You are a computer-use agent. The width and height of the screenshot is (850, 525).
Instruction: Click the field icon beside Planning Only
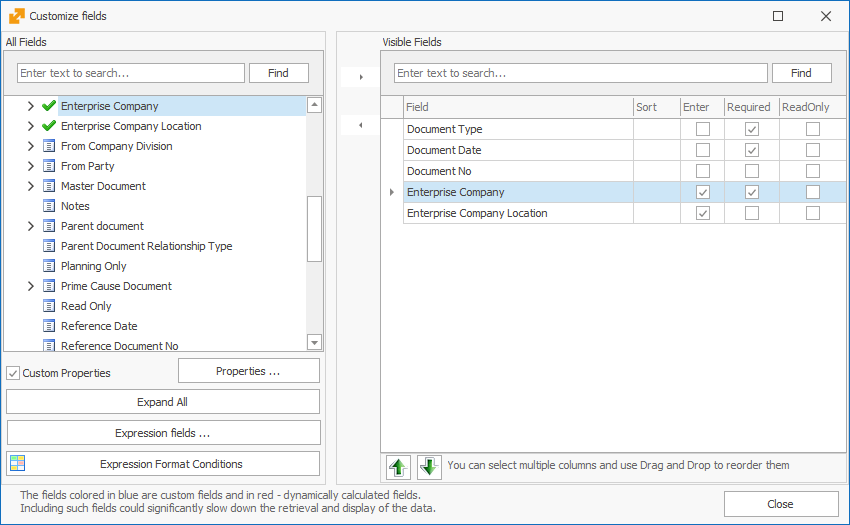pos(49,266)
